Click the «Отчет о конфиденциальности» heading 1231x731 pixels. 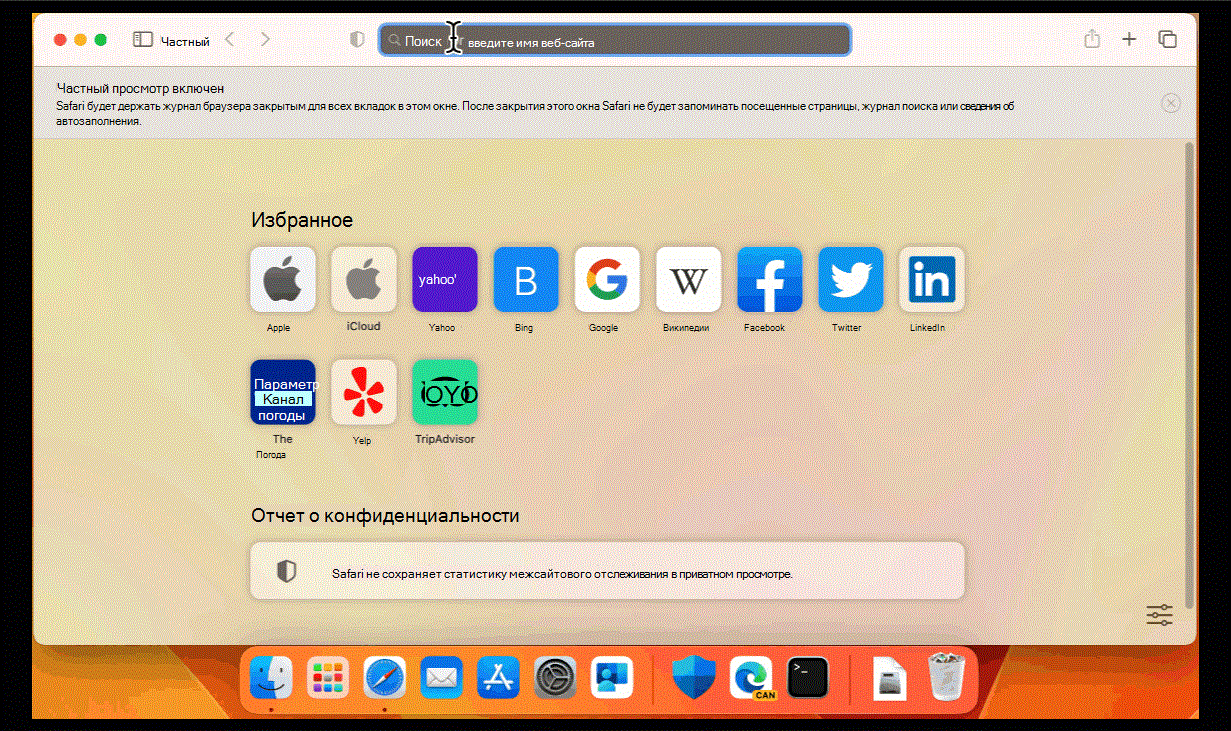coord(385,516)
